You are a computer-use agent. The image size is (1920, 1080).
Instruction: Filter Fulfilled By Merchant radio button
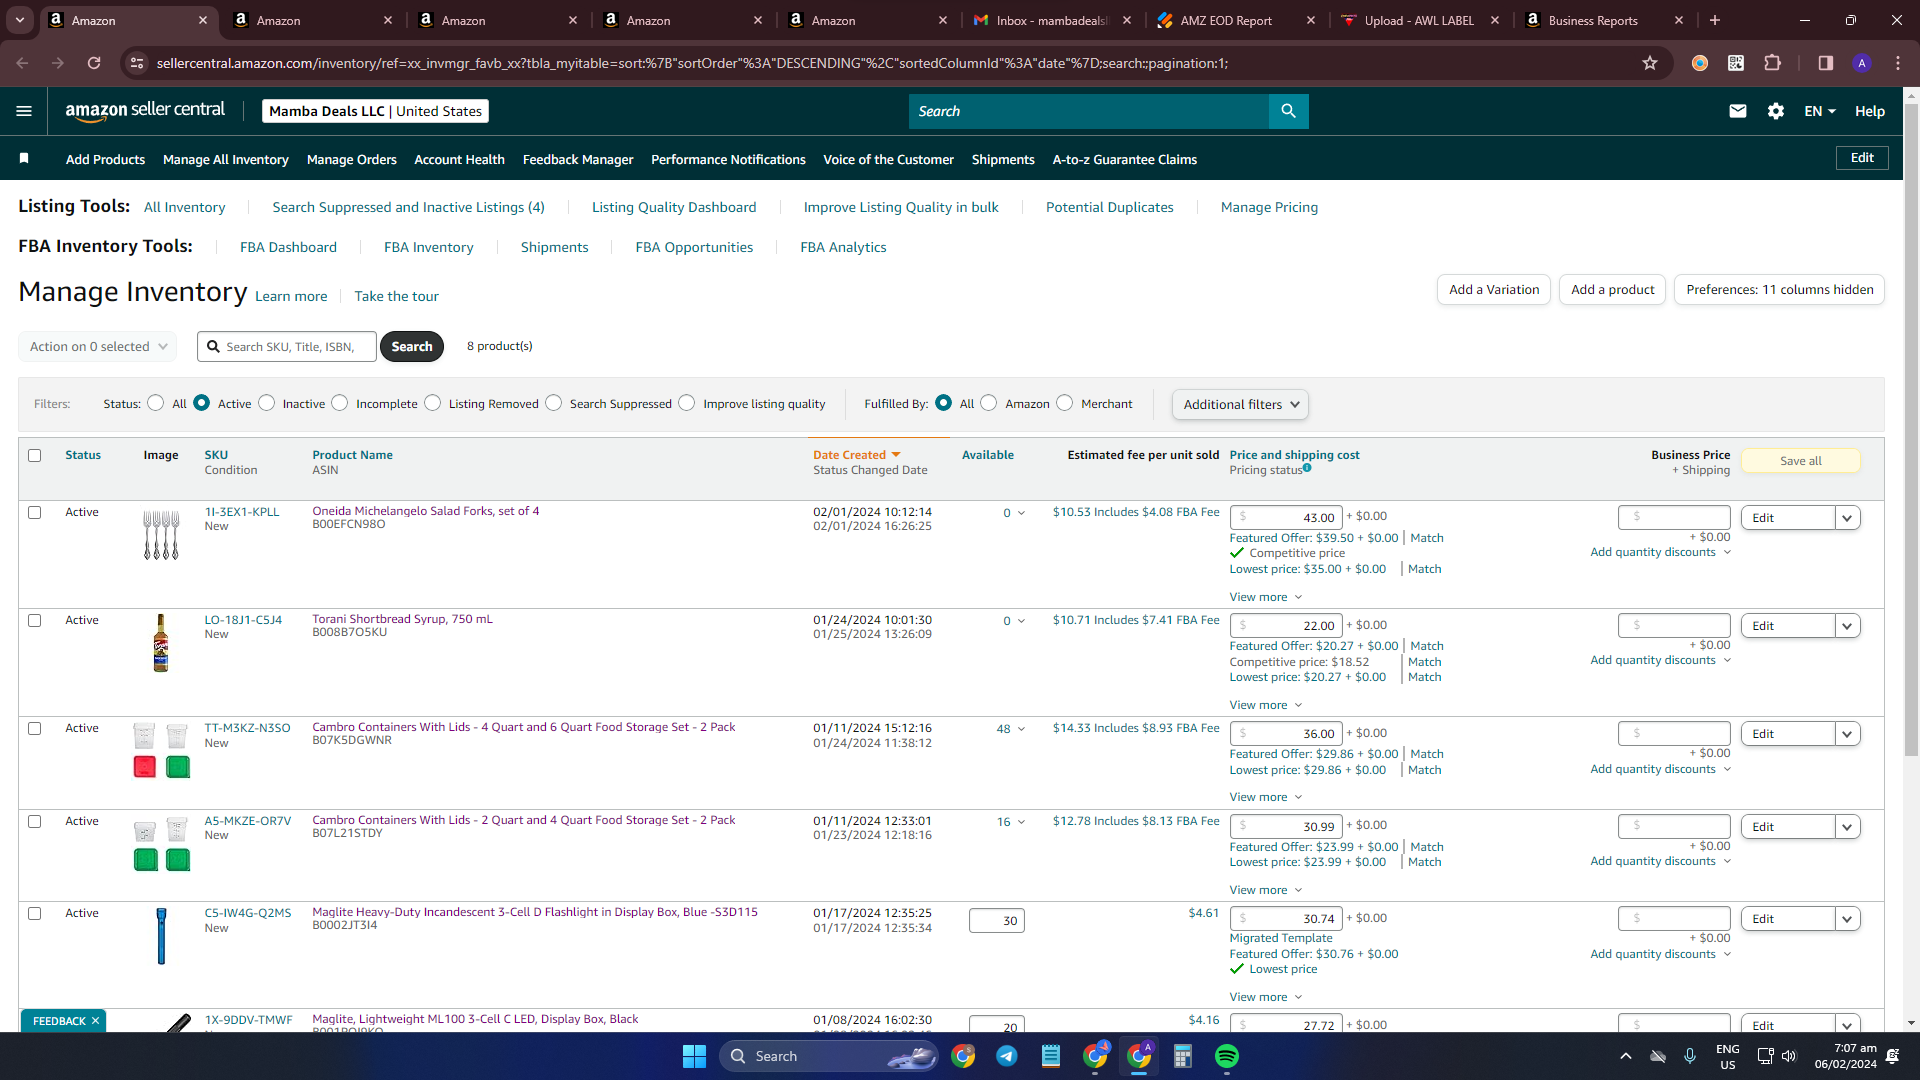tap(1064, 403)
